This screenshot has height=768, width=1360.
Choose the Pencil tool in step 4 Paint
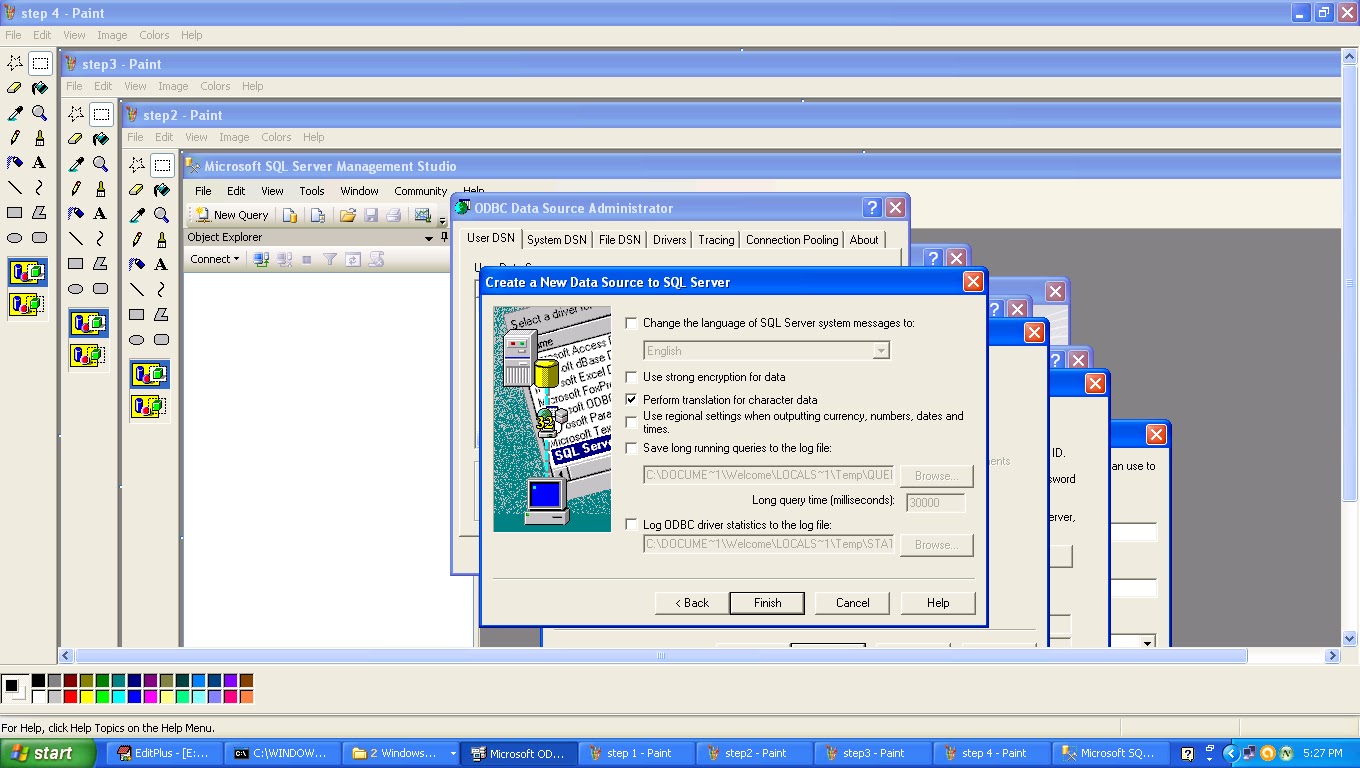[15, 138]
